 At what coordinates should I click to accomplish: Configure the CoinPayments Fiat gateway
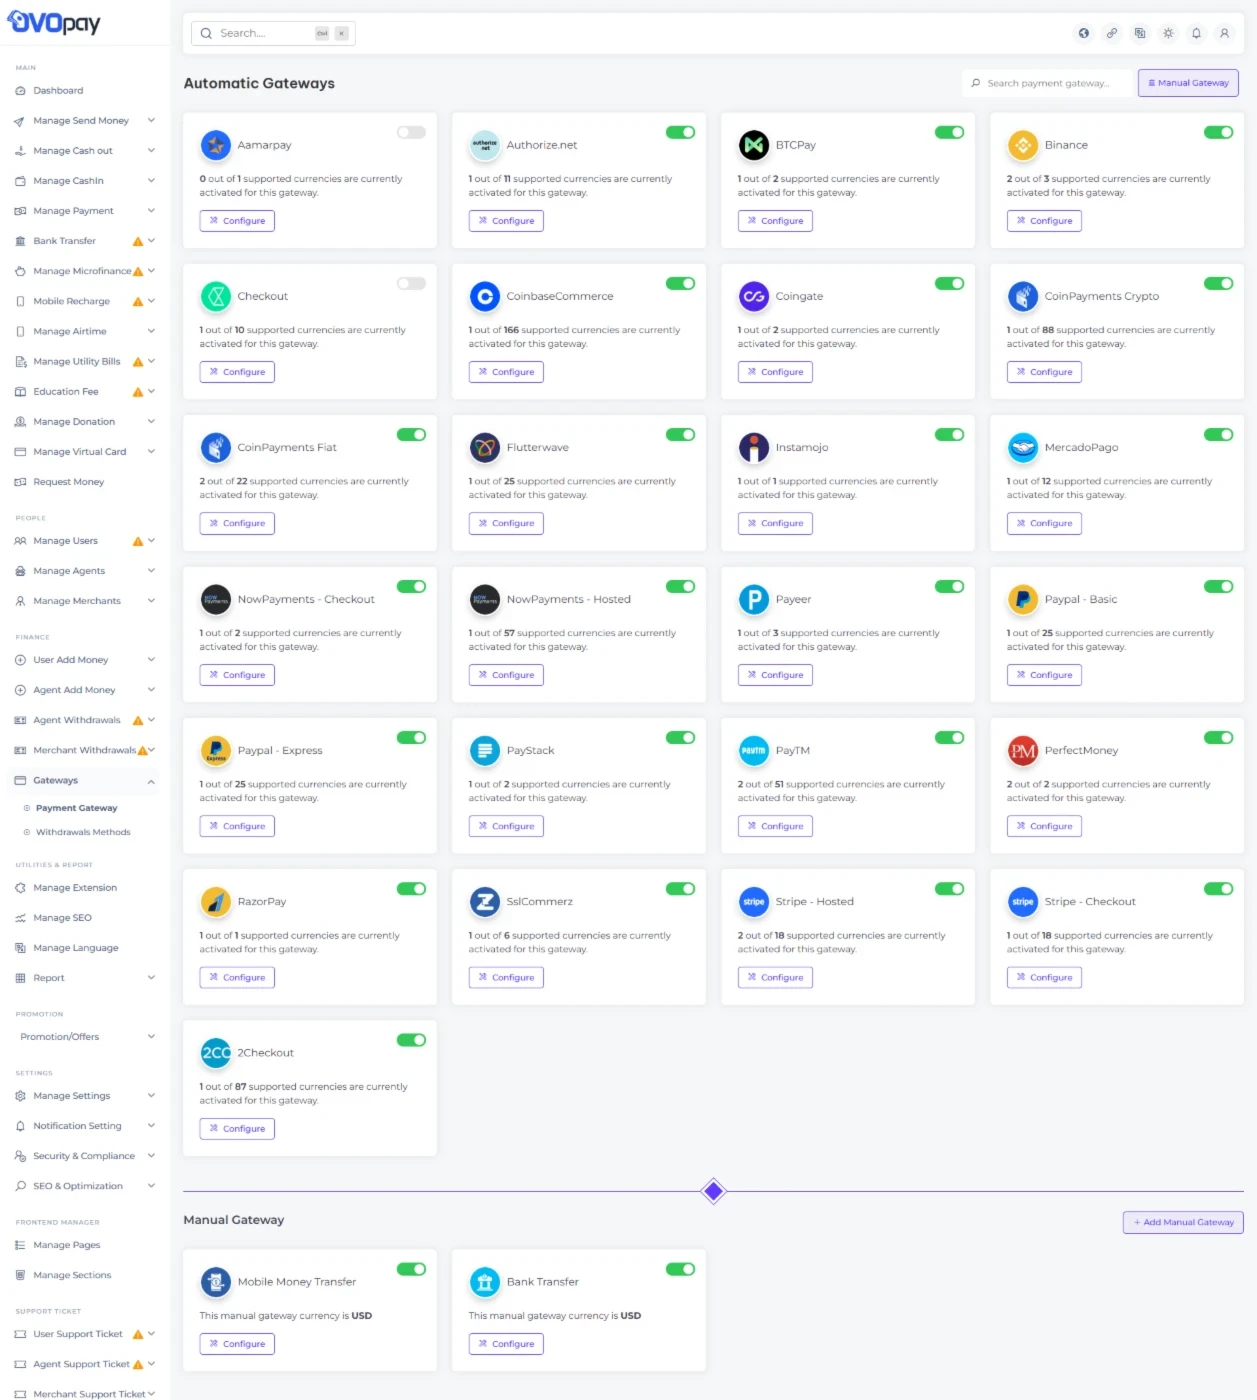[237, 523]
